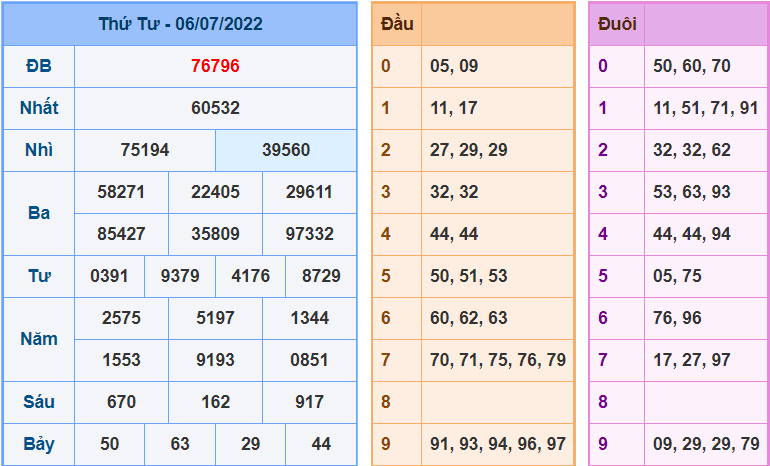The image size is (770, 466).
Task: Select Đuôi values '17, 27, 97'
Action: 691,360
